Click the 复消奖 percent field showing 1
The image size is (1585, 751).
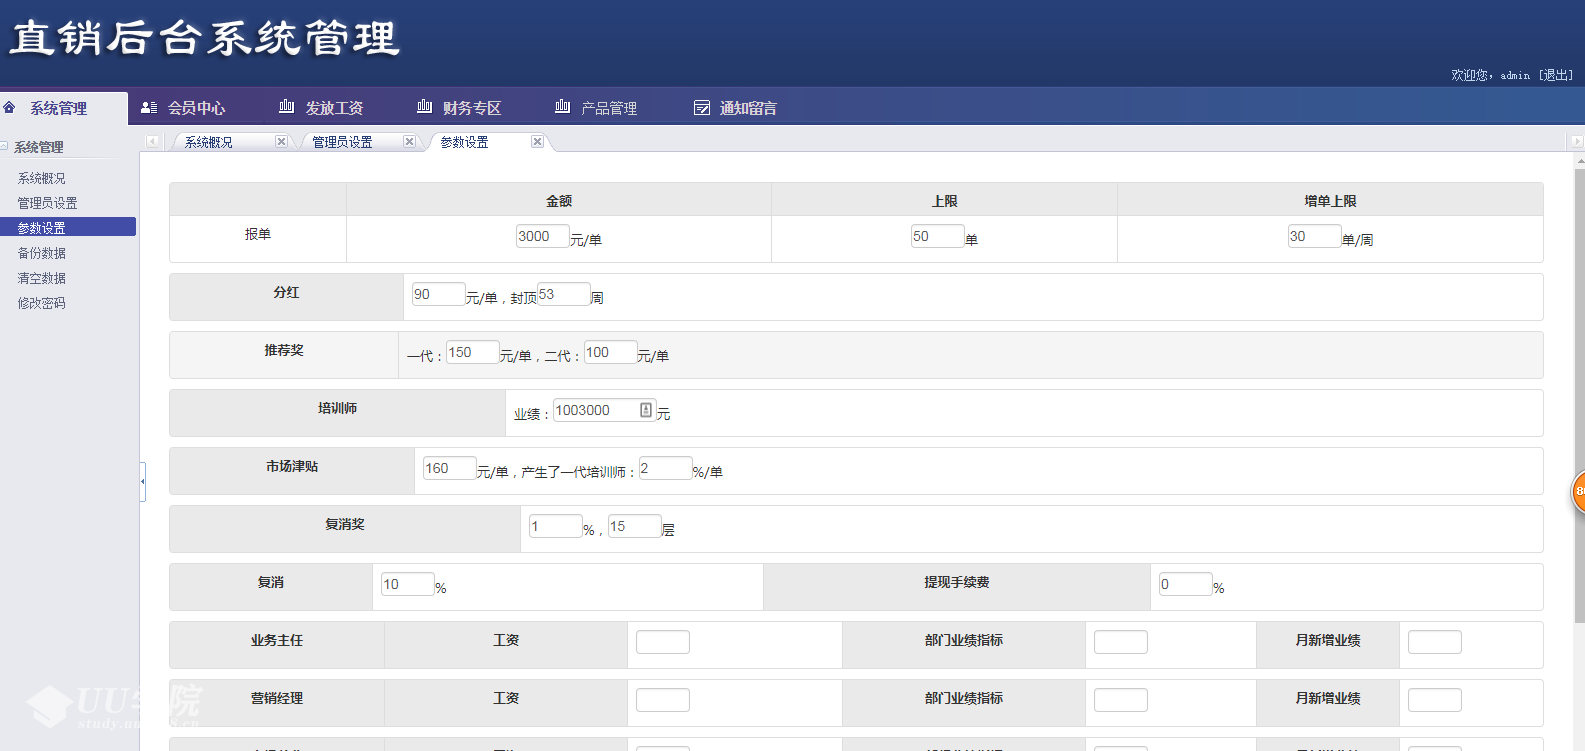(x=555, y=526)
